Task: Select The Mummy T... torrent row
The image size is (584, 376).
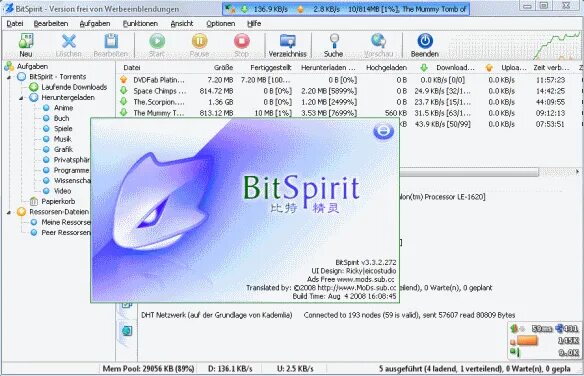Action: click(x=349, y=113)
